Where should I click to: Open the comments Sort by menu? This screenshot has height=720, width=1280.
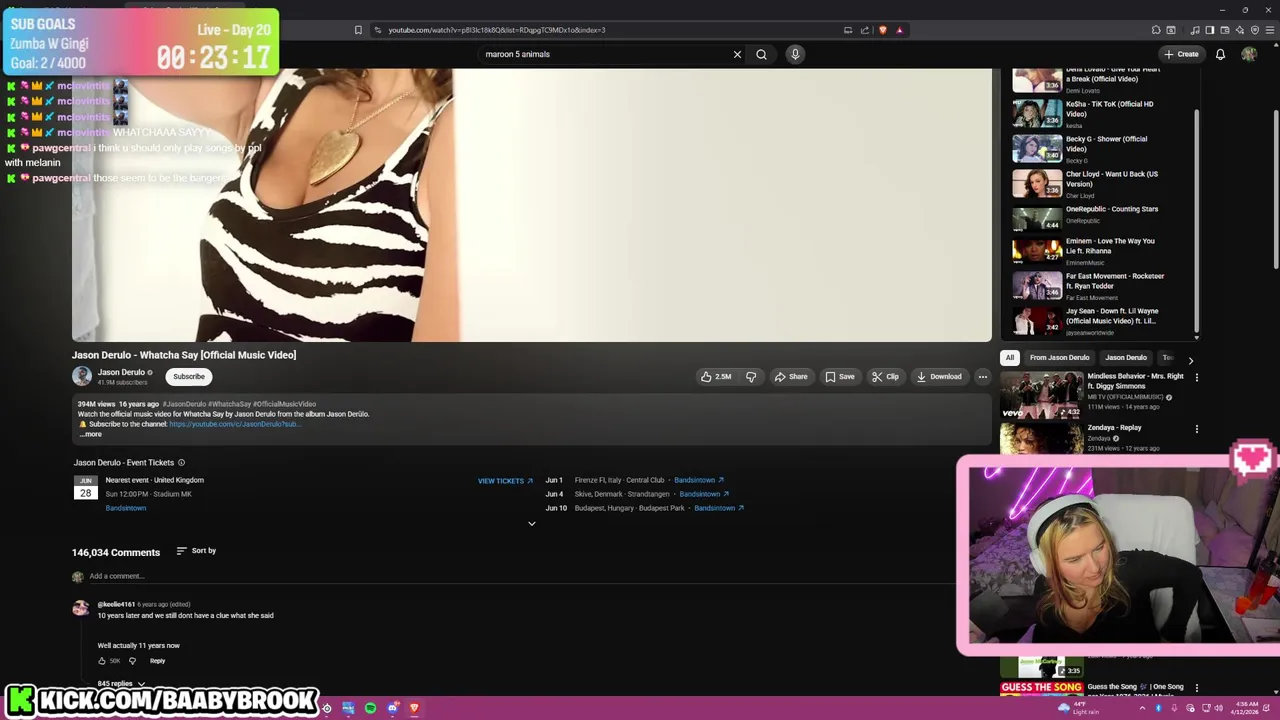tap(196, 551)
